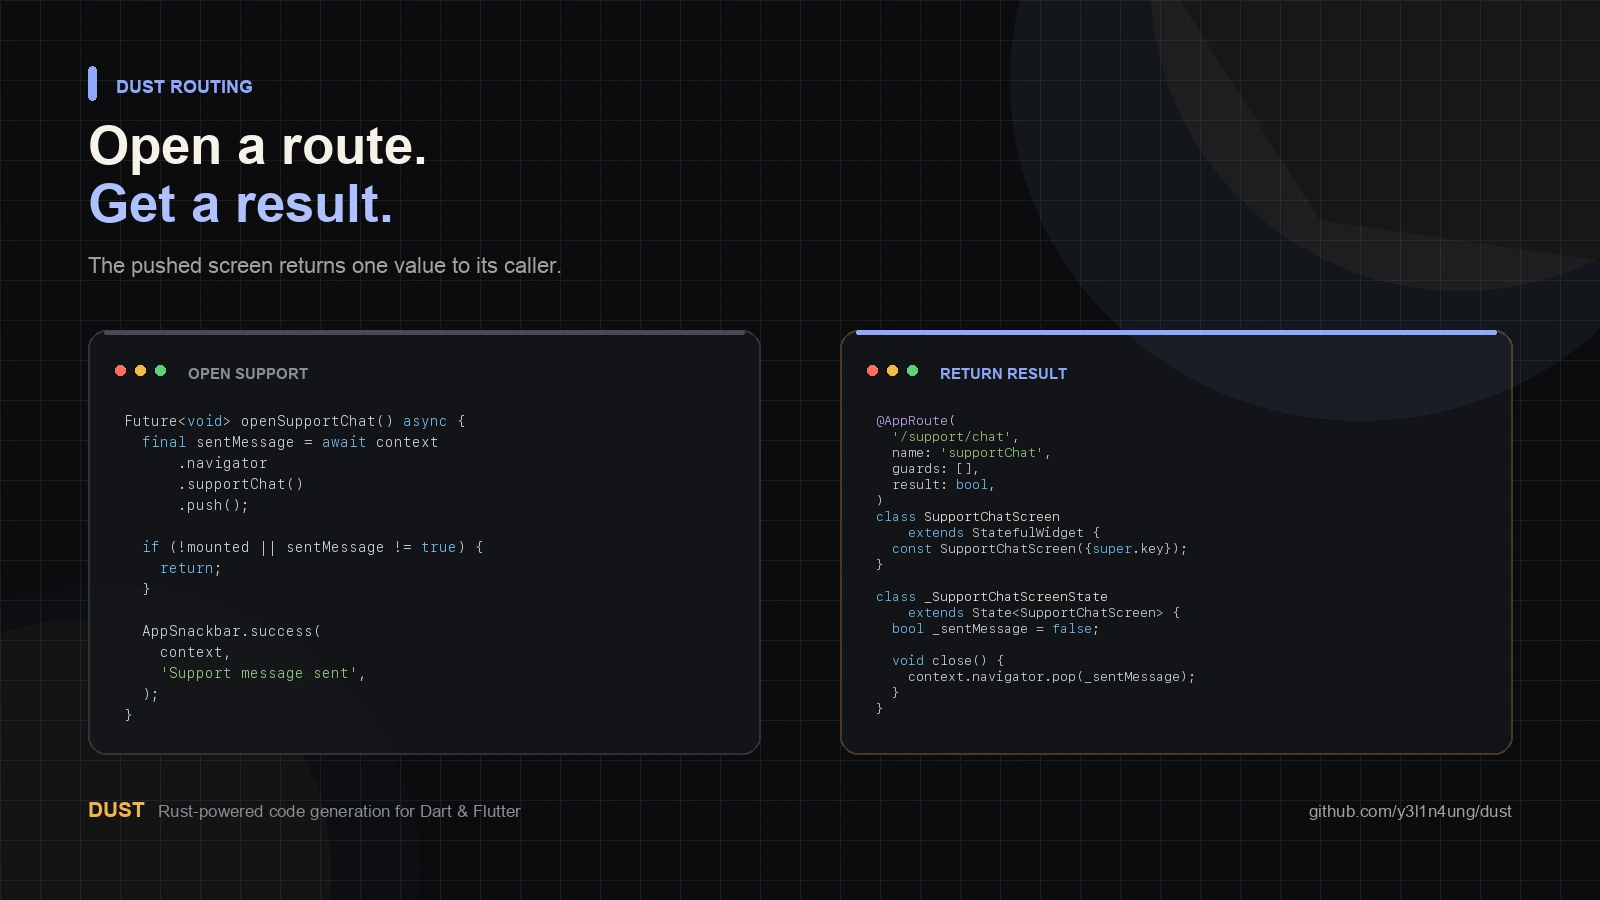
Task: Click the '@AppRoute(' annotation line
Action: pos(916,421)
